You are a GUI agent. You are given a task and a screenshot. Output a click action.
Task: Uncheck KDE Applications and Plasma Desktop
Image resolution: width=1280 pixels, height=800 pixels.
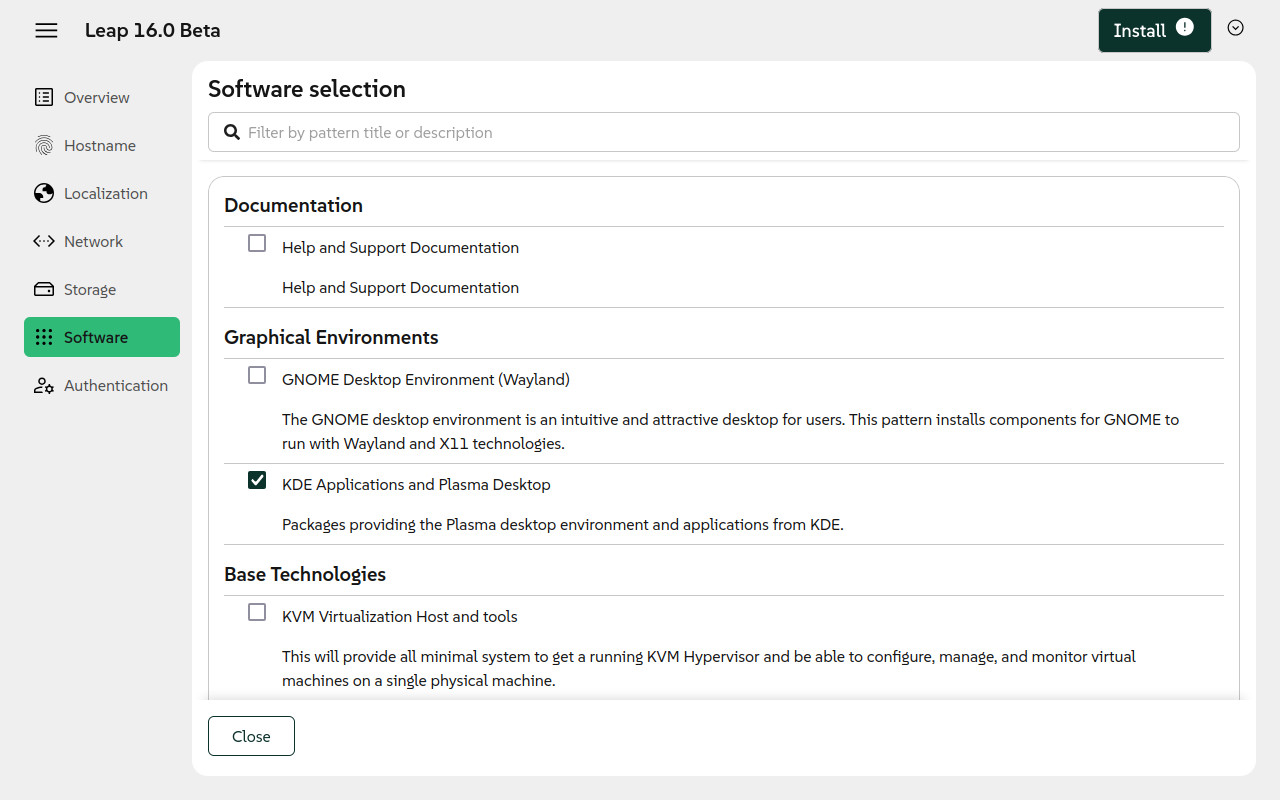(x=257, y=480)
